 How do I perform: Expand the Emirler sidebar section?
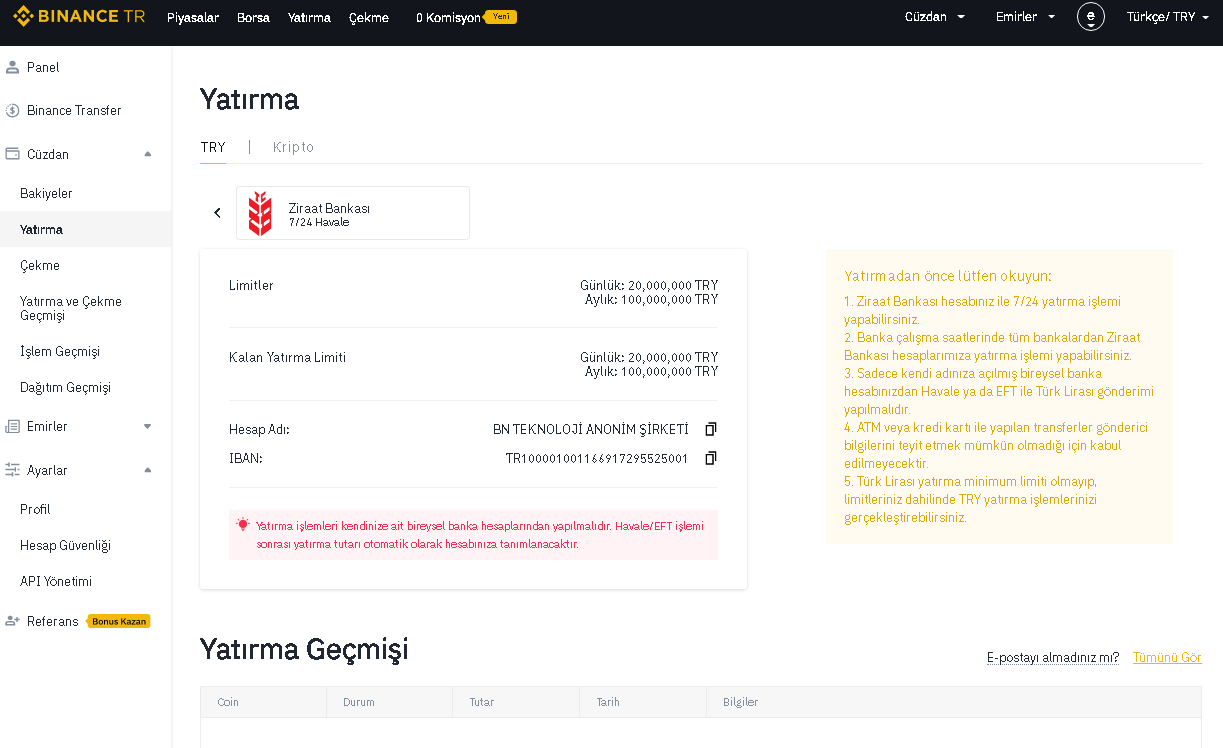(148, 426)
